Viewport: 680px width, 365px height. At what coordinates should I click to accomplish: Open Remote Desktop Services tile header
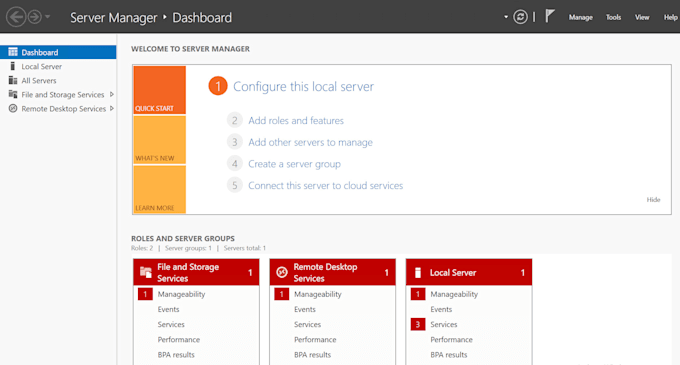333,272
